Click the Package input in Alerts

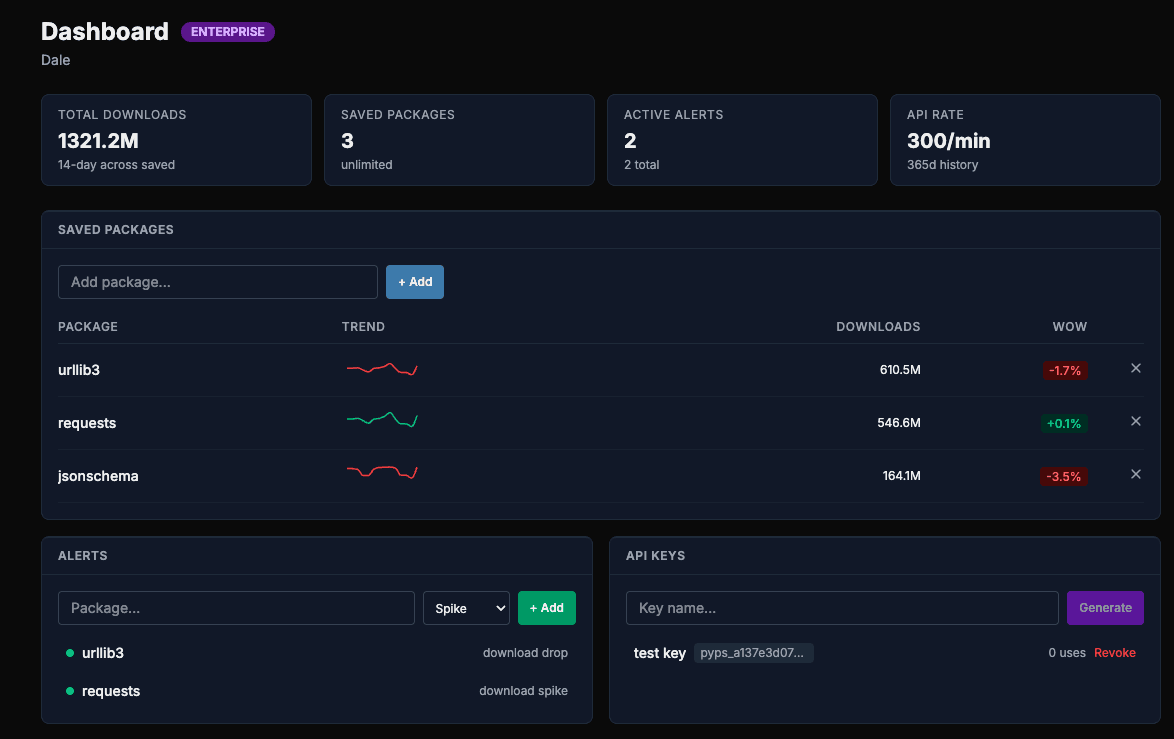pyautogui.click(x=236, y=607)
